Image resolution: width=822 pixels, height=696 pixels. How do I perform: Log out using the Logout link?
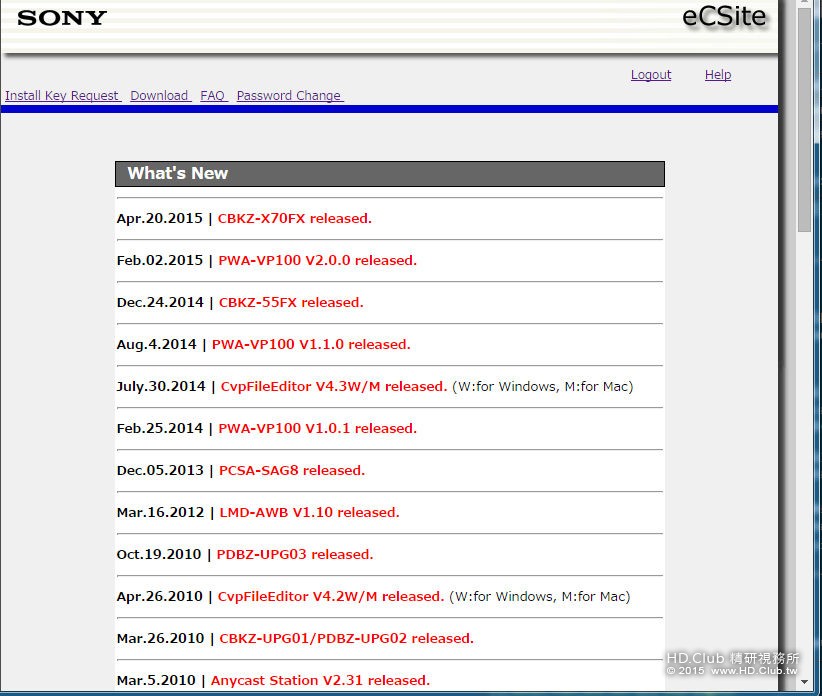(x=651, y=75)
